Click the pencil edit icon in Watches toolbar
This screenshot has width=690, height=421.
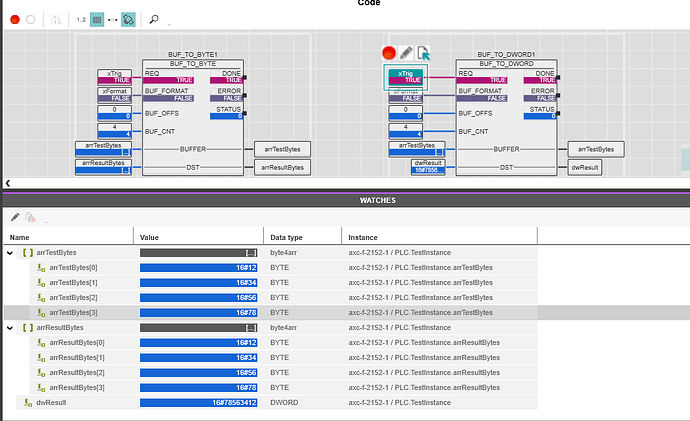click(14, 216)
